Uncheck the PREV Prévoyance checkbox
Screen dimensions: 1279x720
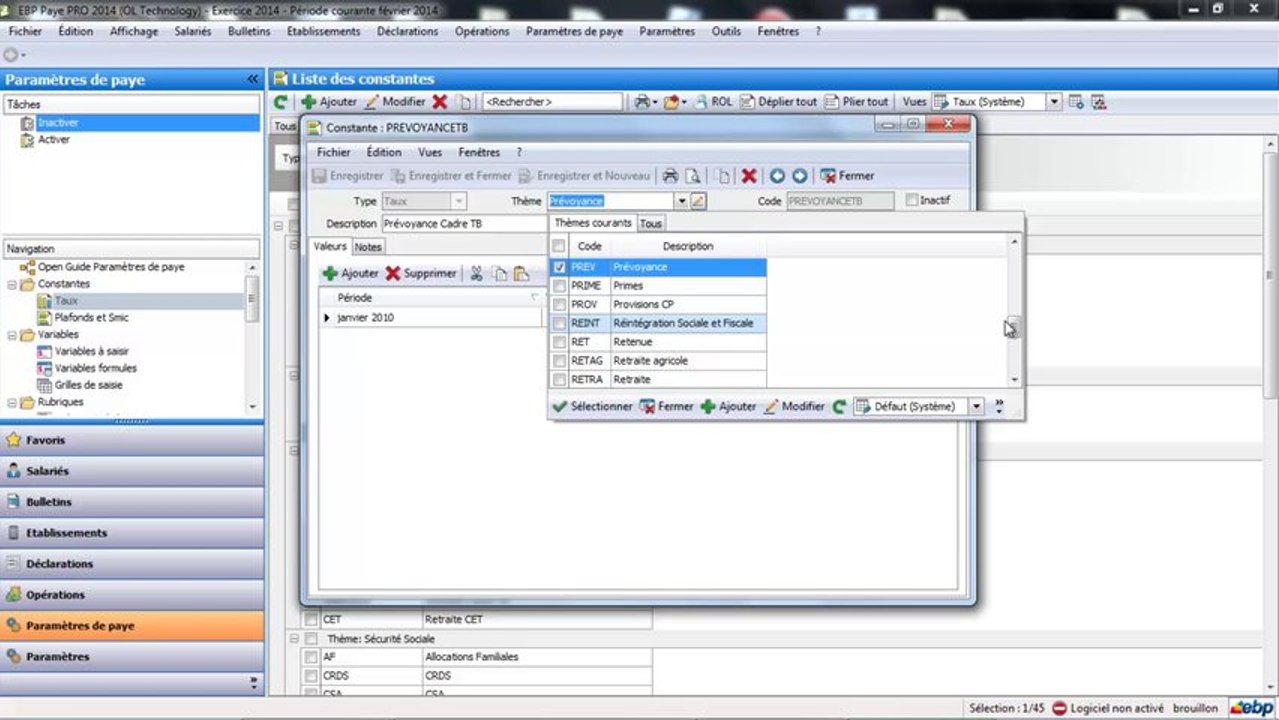click(559, 267)
